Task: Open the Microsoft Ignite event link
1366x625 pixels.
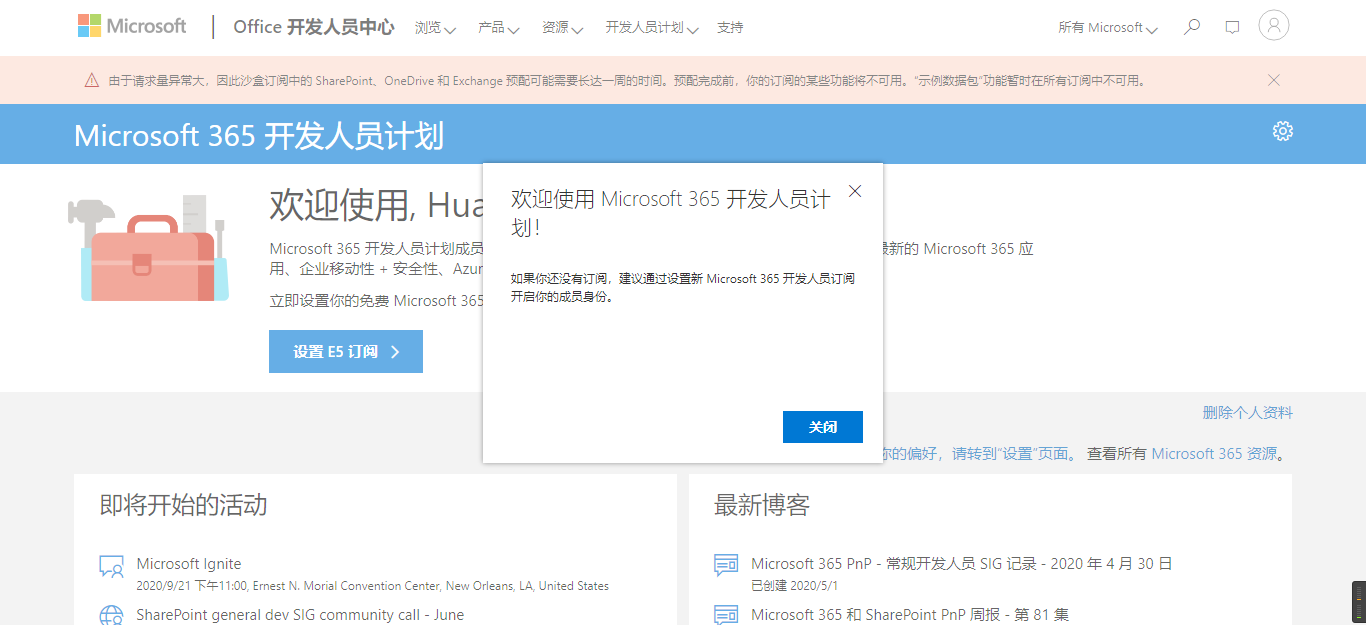Action: [x=189, y=564]
